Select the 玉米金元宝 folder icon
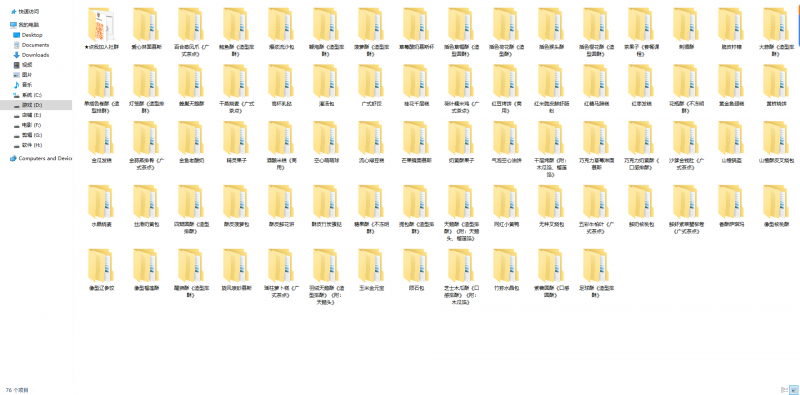 click(370, 266)
